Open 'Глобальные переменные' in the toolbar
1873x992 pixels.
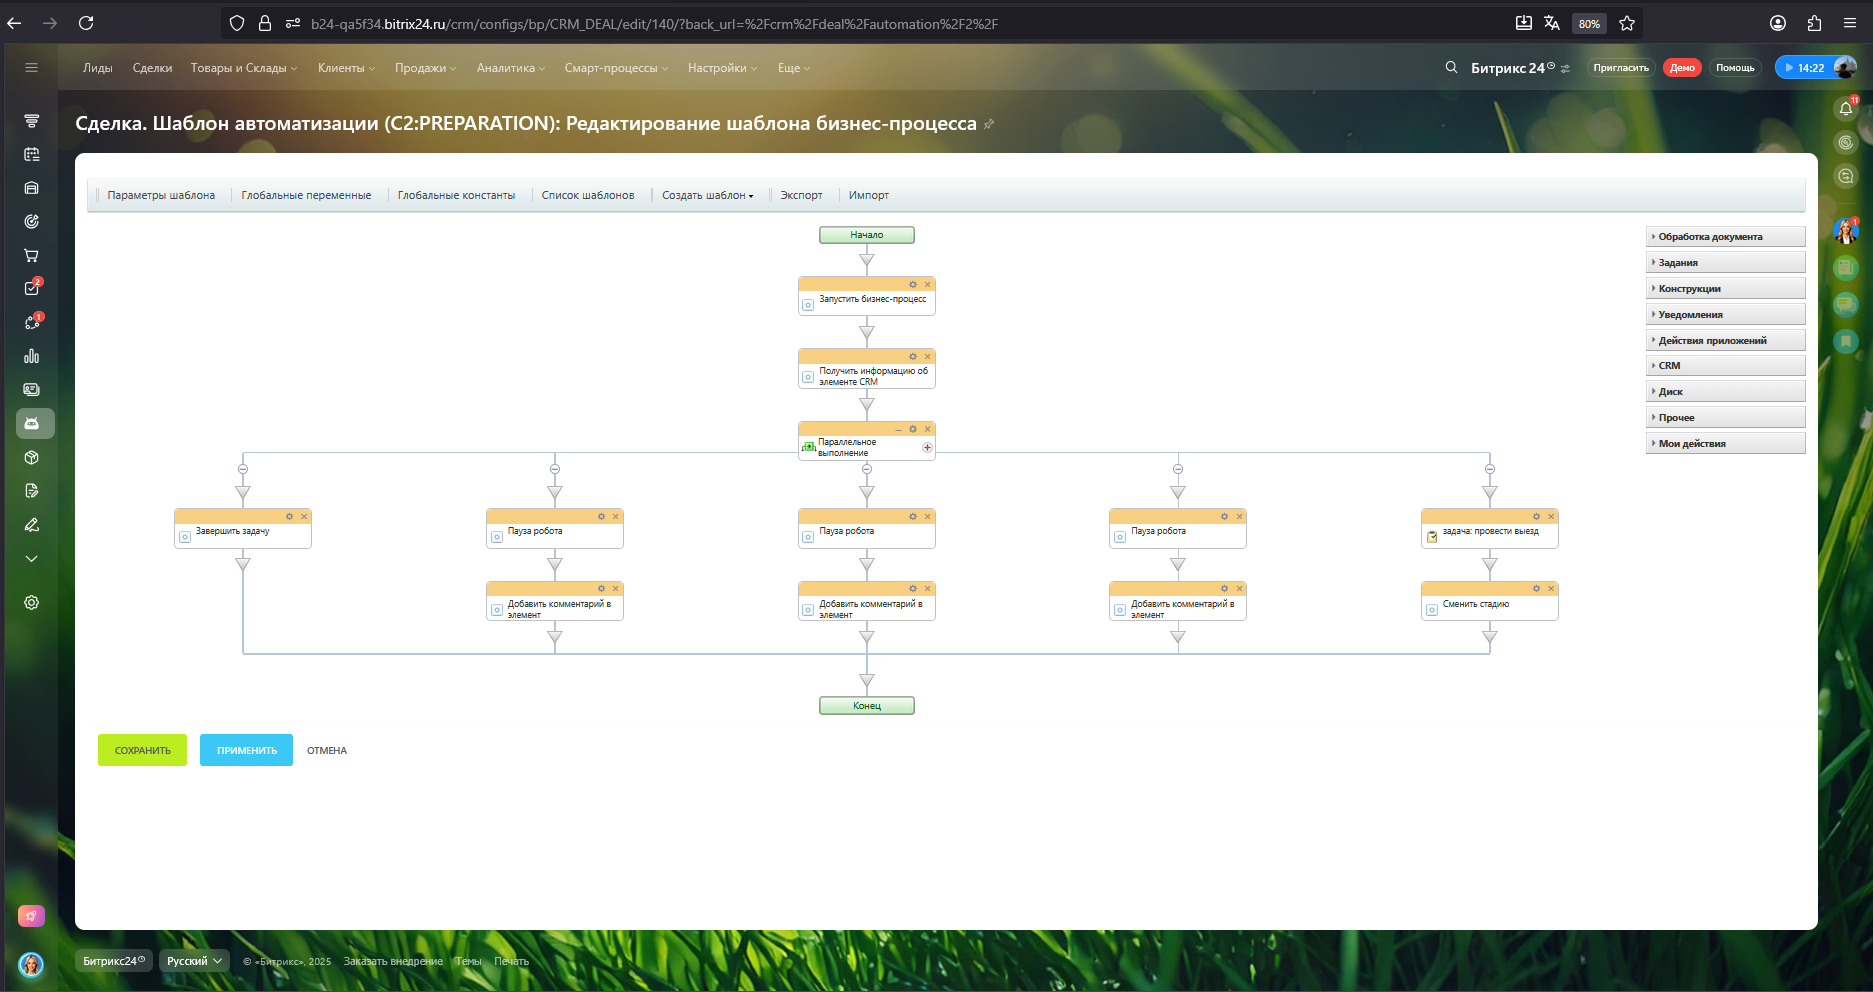306,196
